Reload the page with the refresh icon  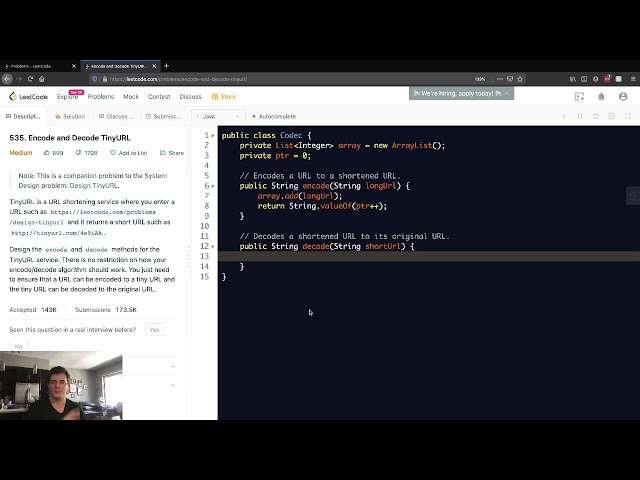coord(30,79)
